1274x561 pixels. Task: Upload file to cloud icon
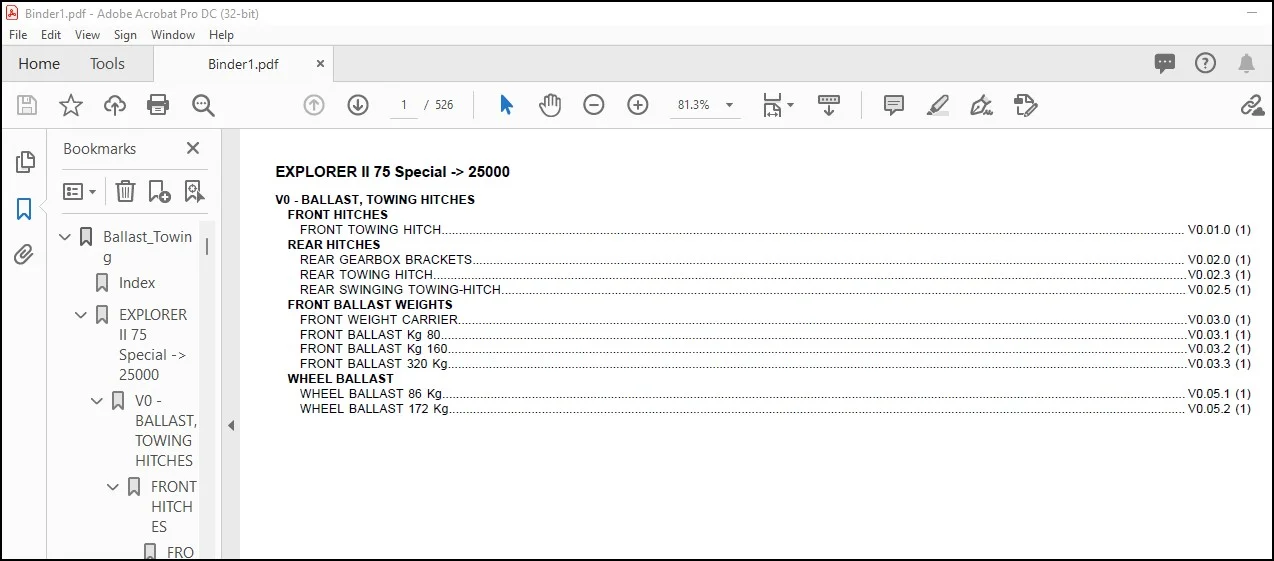point(115,105)
